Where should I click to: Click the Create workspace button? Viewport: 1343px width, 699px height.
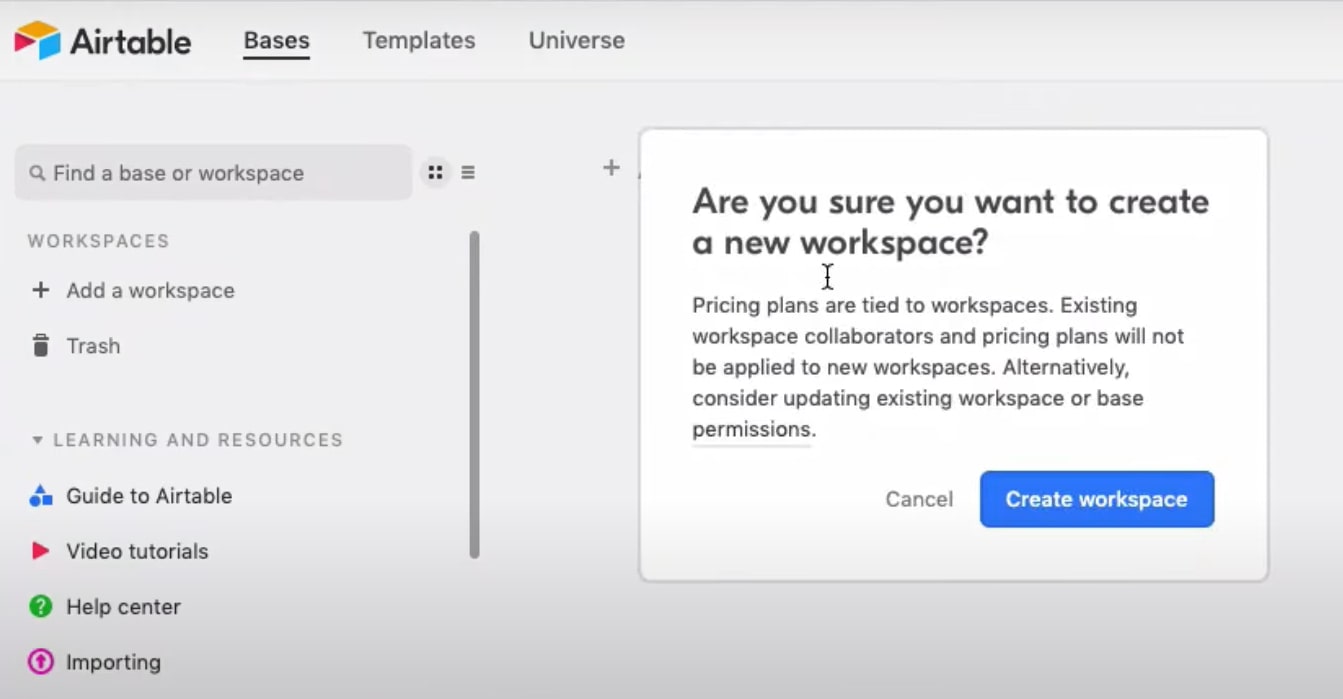point(1096,499)
